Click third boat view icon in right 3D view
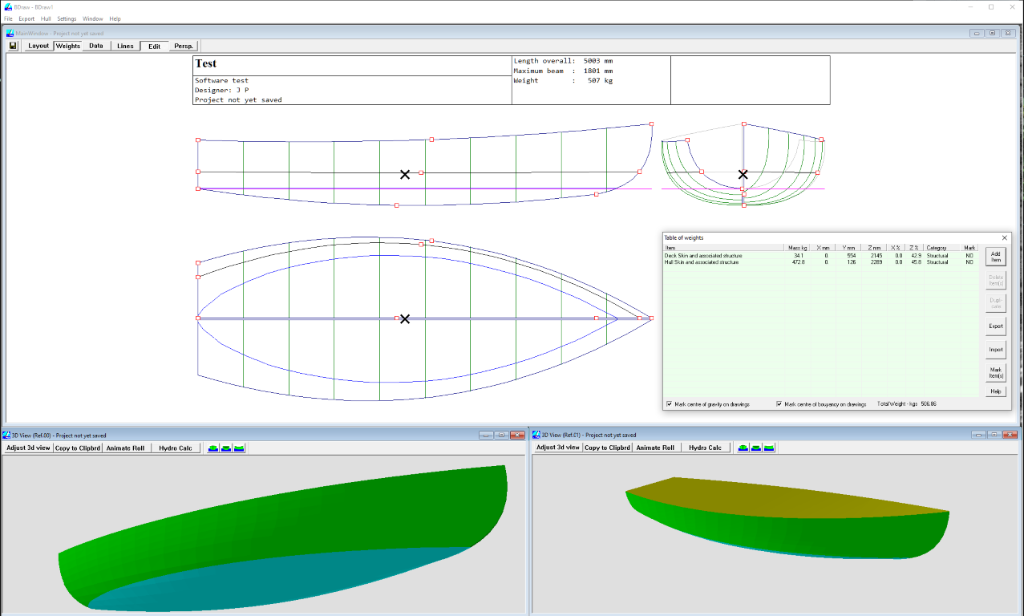Image resolution: width=1024 pixels, height=616 pixels. tap(770, 448)
